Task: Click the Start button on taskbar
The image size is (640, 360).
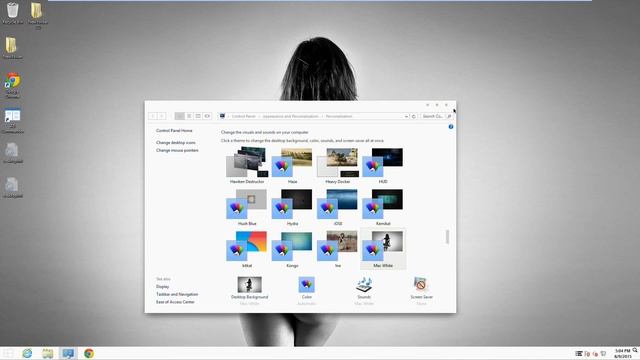Action: (8, 353)
